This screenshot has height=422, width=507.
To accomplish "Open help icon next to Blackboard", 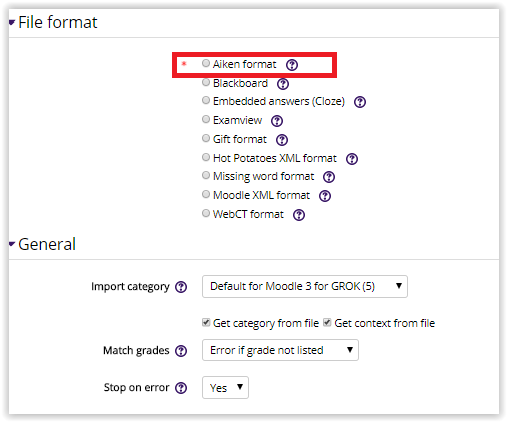I will [283, 84].
